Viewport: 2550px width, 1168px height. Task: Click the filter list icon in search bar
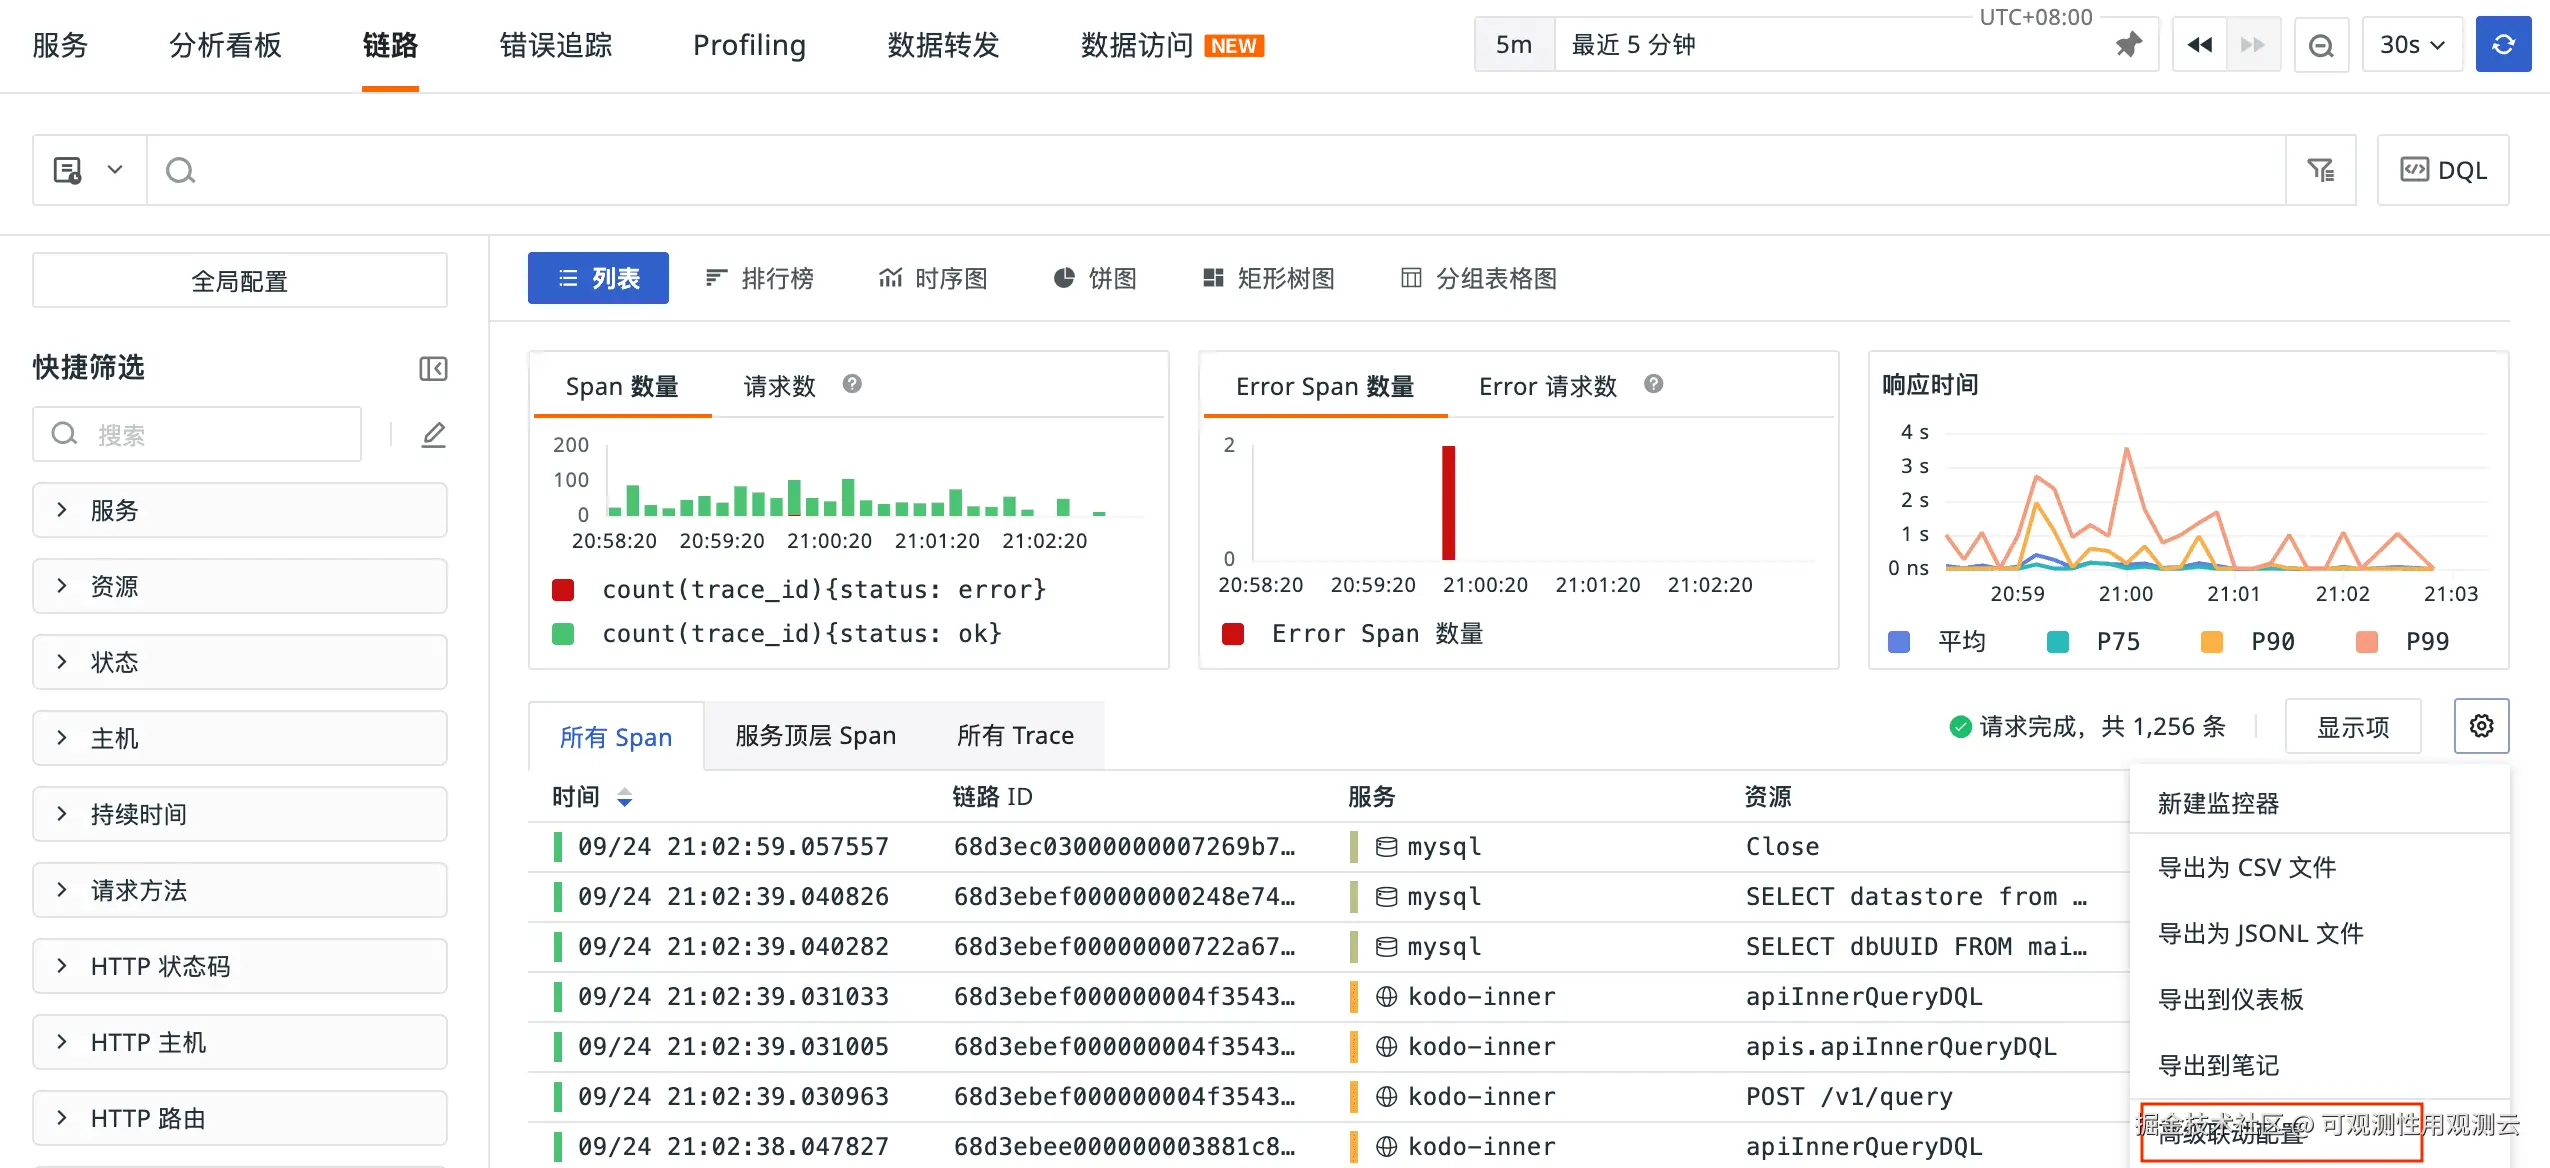coord(2320,170)
